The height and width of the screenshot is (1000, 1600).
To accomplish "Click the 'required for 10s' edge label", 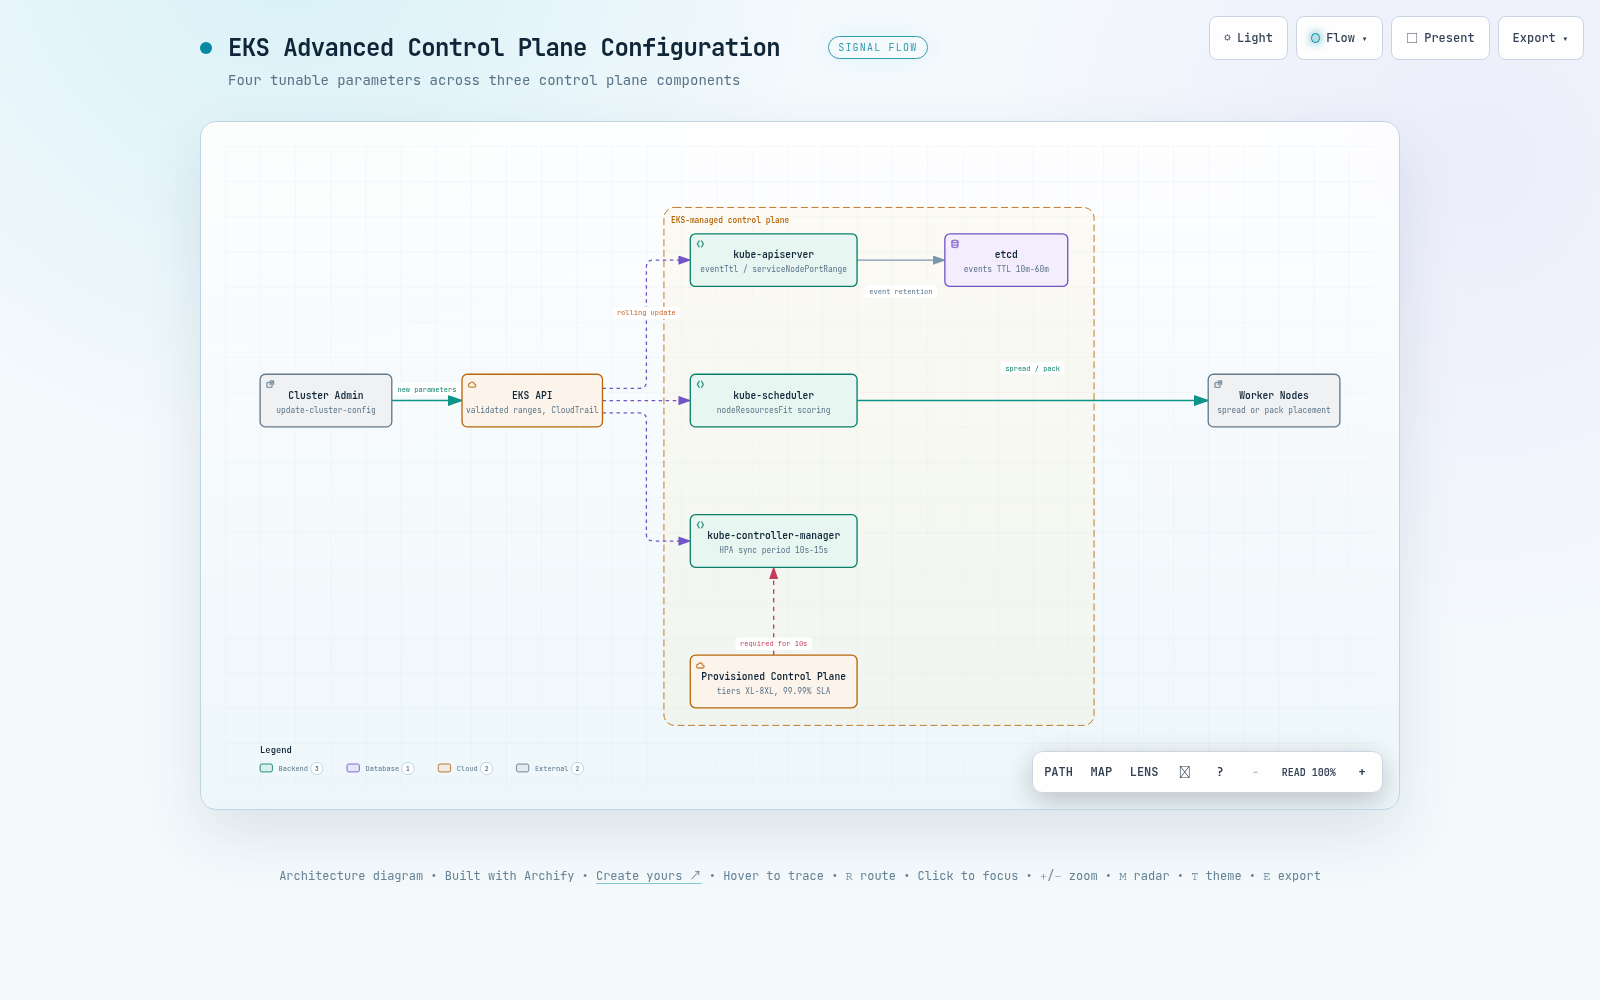I will [774, 644].
